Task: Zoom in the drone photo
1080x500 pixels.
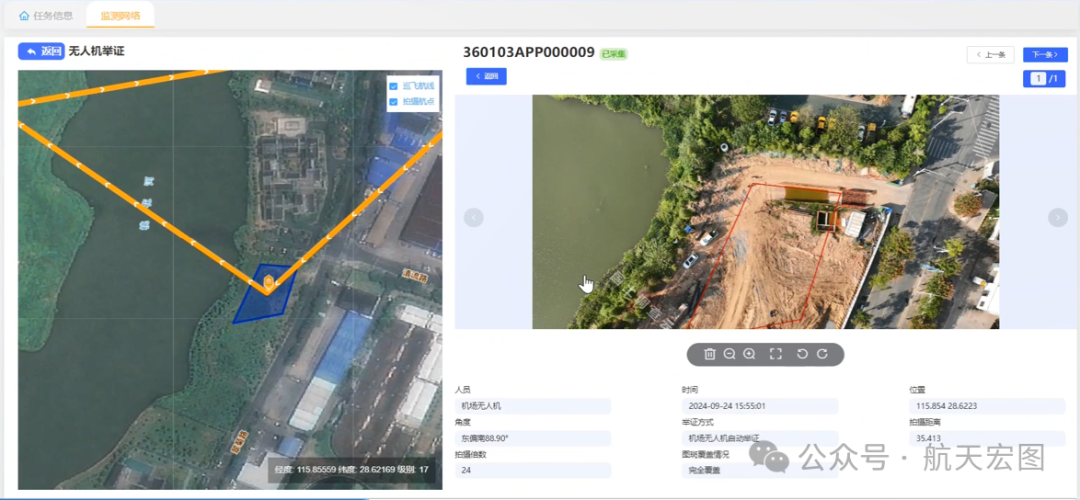Action: pyautogui.click(x=749, y=354)
